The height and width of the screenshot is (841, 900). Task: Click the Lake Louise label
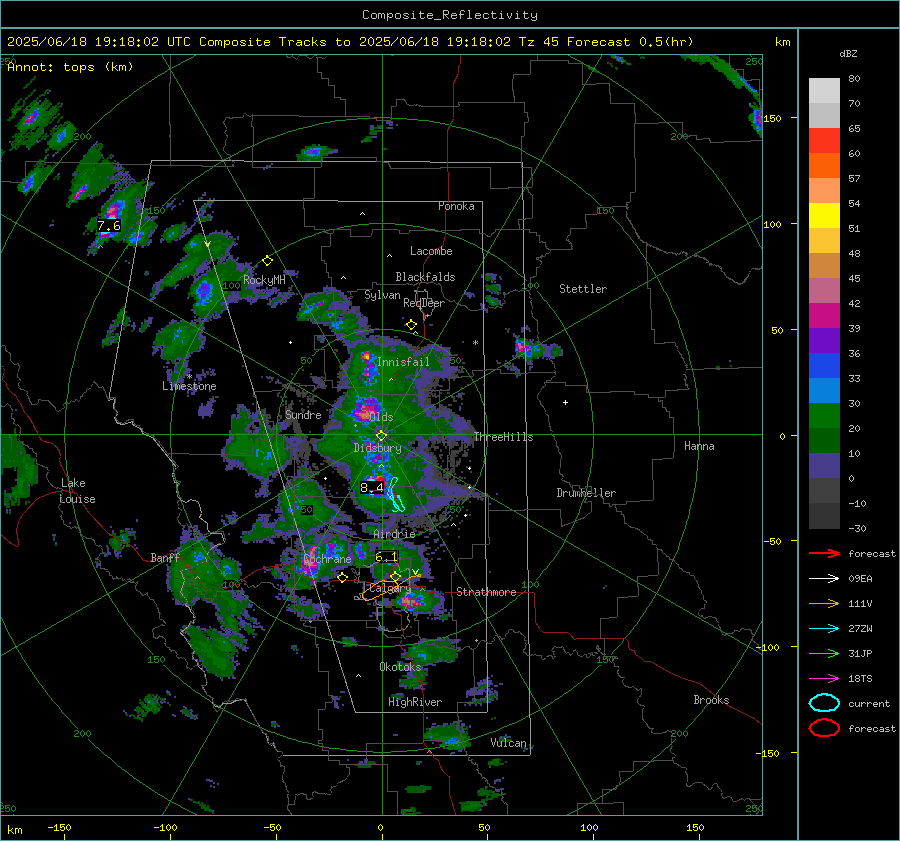click(77, 491)
